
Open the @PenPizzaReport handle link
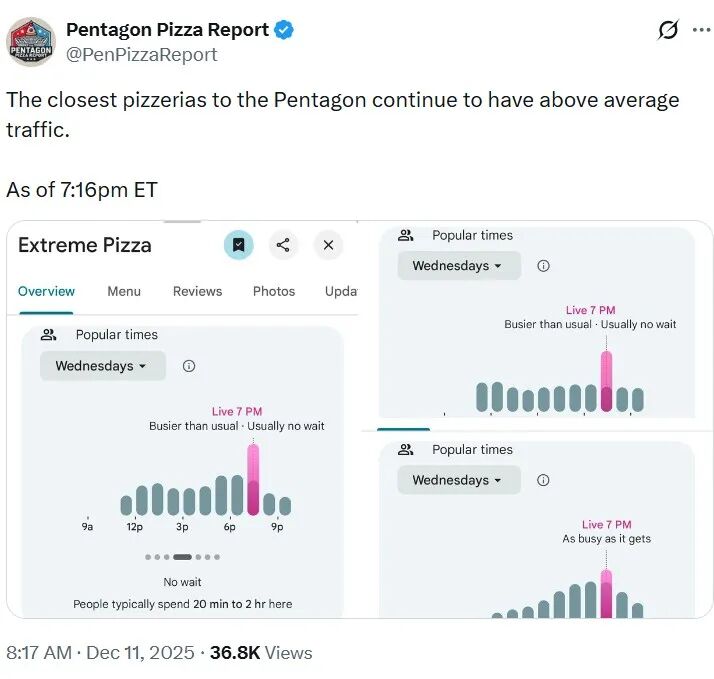[141, 54]
